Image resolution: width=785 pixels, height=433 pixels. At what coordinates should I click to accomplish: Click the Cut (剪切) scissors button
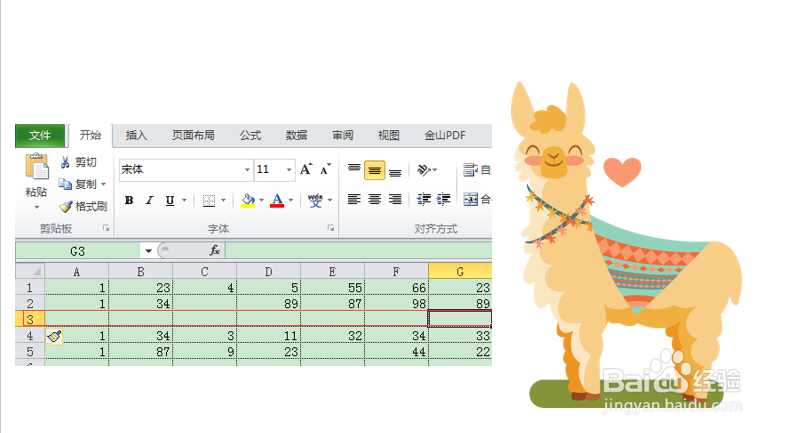pos(78,162)
